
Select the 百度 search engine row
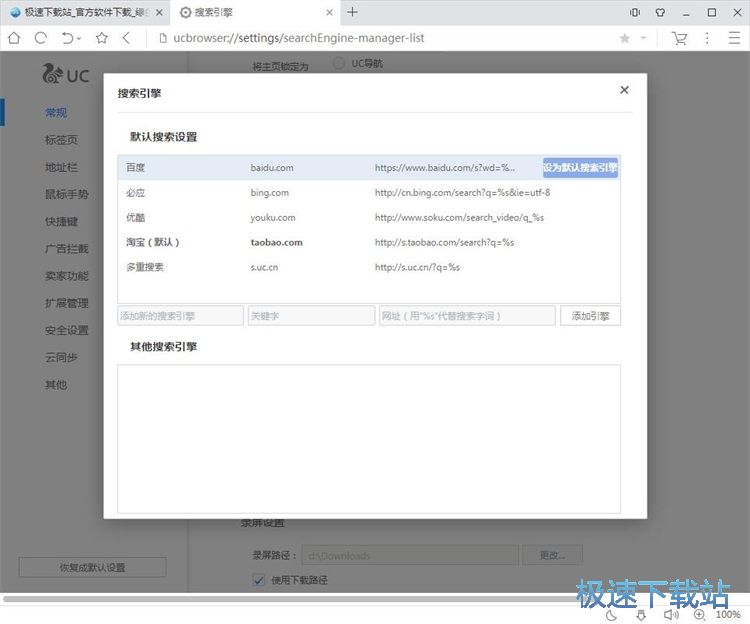click(x=369, y=168)
